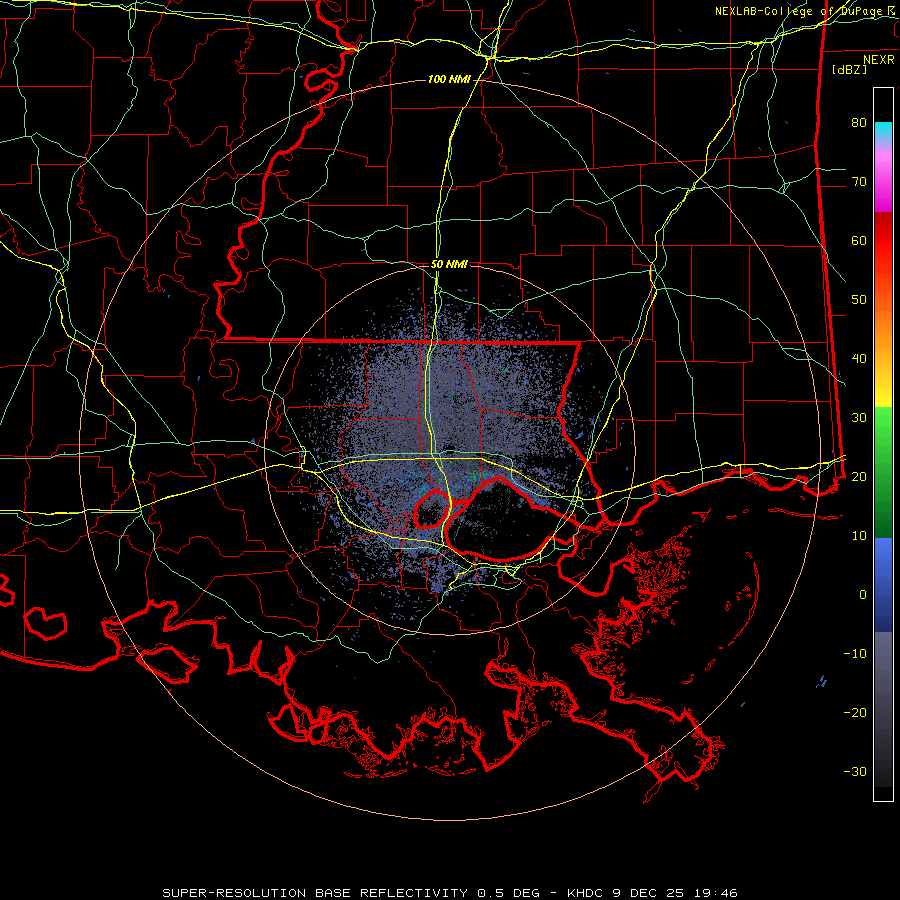
Task: Click the blue band of the reflectivity color bar
Action: (x=883, y=584)
